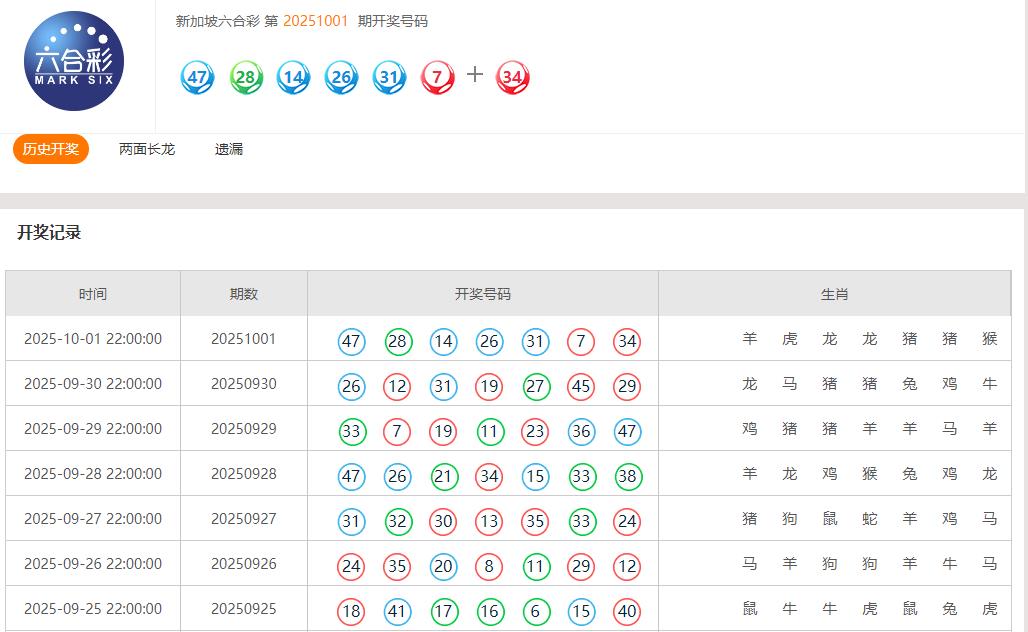
Task: Click the large blue ball 47 in the top banner
Action: [x=197, y=77]
